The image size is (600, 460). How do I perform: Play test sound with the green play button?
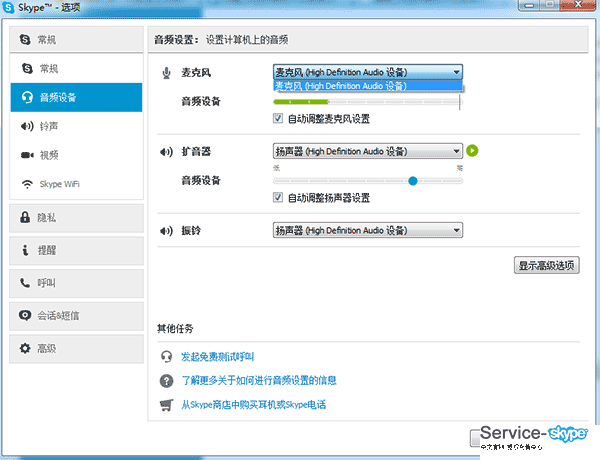472,151
